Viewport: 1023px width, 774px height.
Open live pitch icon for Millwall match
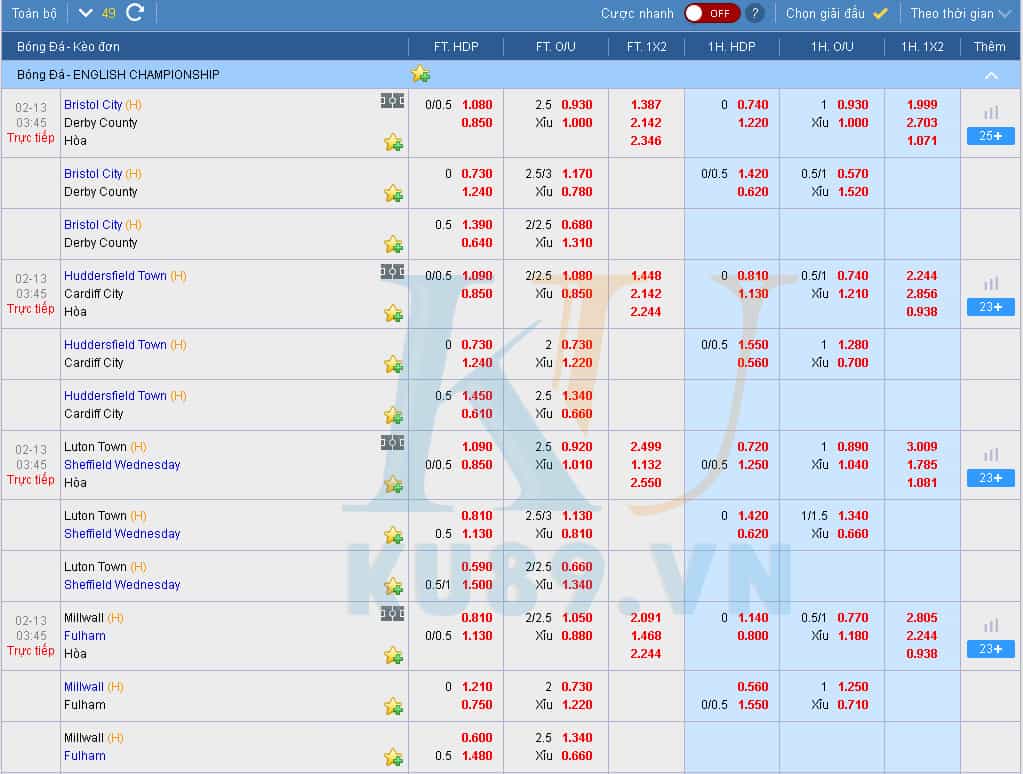tap(392, 613)
